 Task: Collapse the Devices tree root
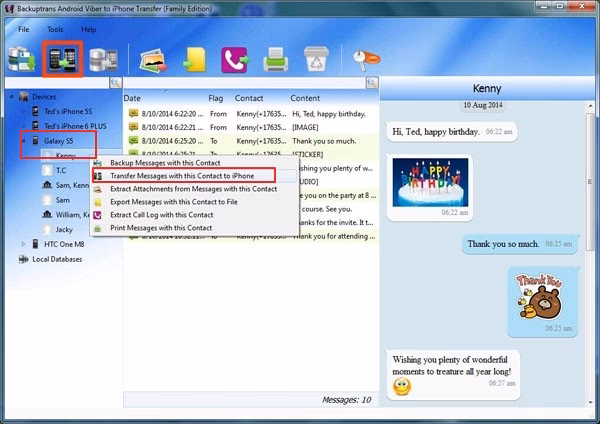[11, 97]
